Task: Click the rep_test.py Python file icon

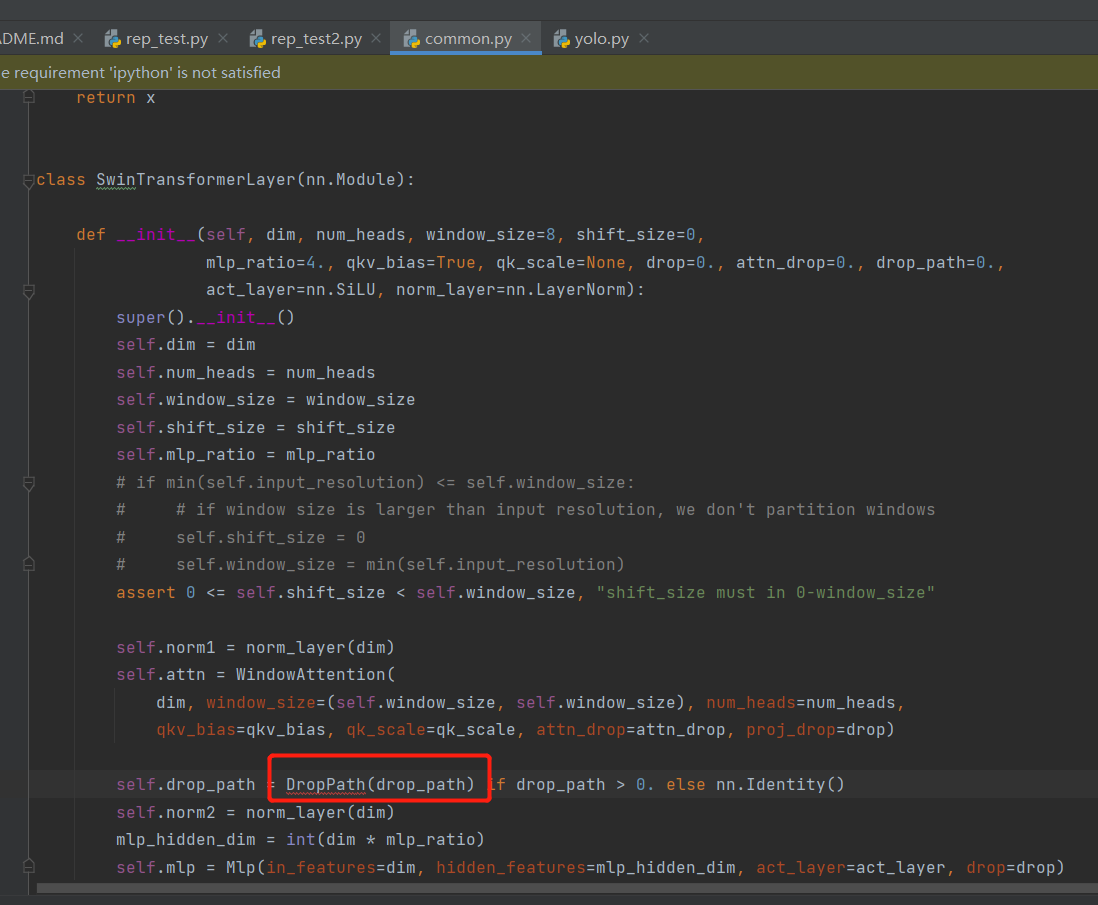Action: pos(113,39)
